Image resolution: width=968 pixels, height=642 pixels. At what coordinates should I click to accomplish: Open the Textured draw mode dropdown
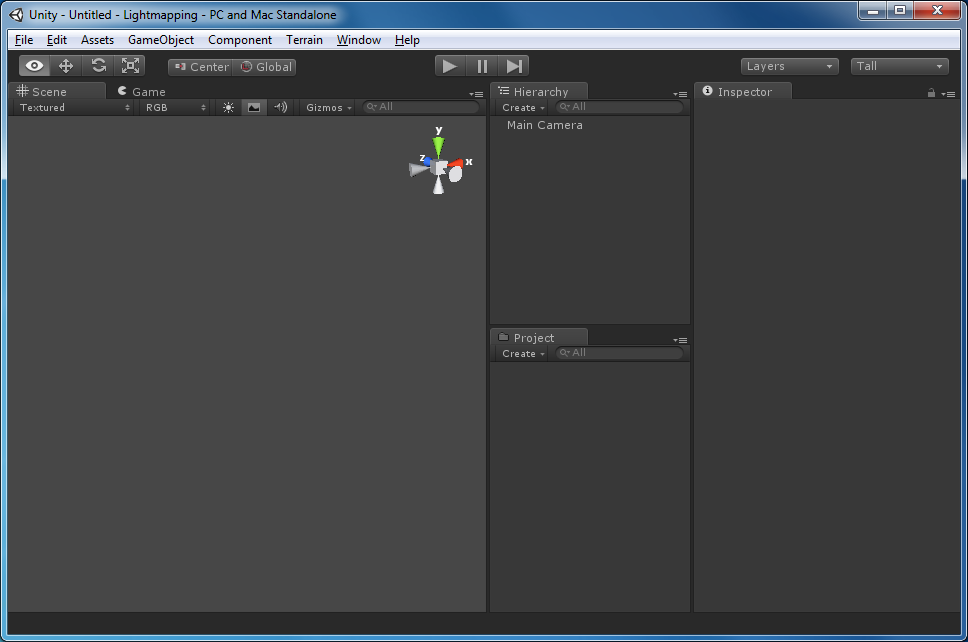point(74,107)
